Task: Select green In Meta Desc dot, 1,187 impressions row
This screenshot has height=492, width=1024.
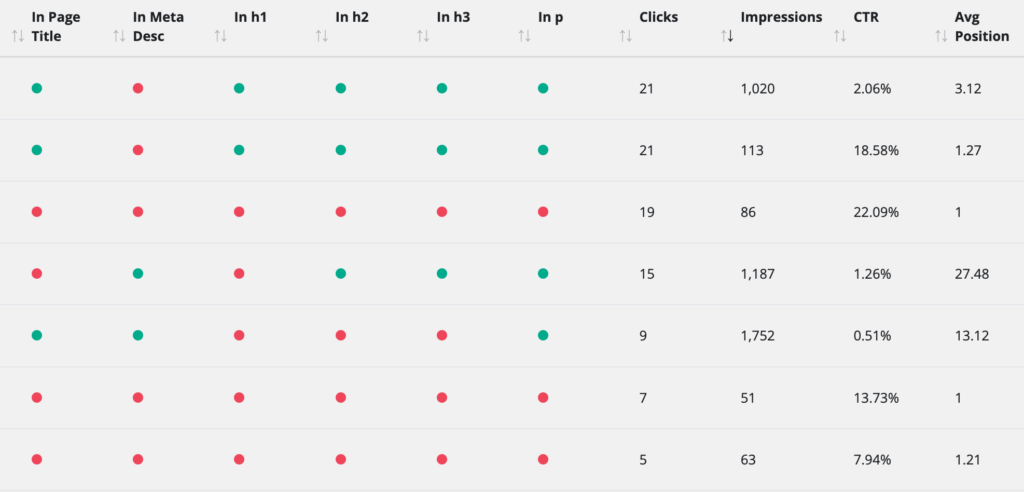Action: (x=138, y=274)
